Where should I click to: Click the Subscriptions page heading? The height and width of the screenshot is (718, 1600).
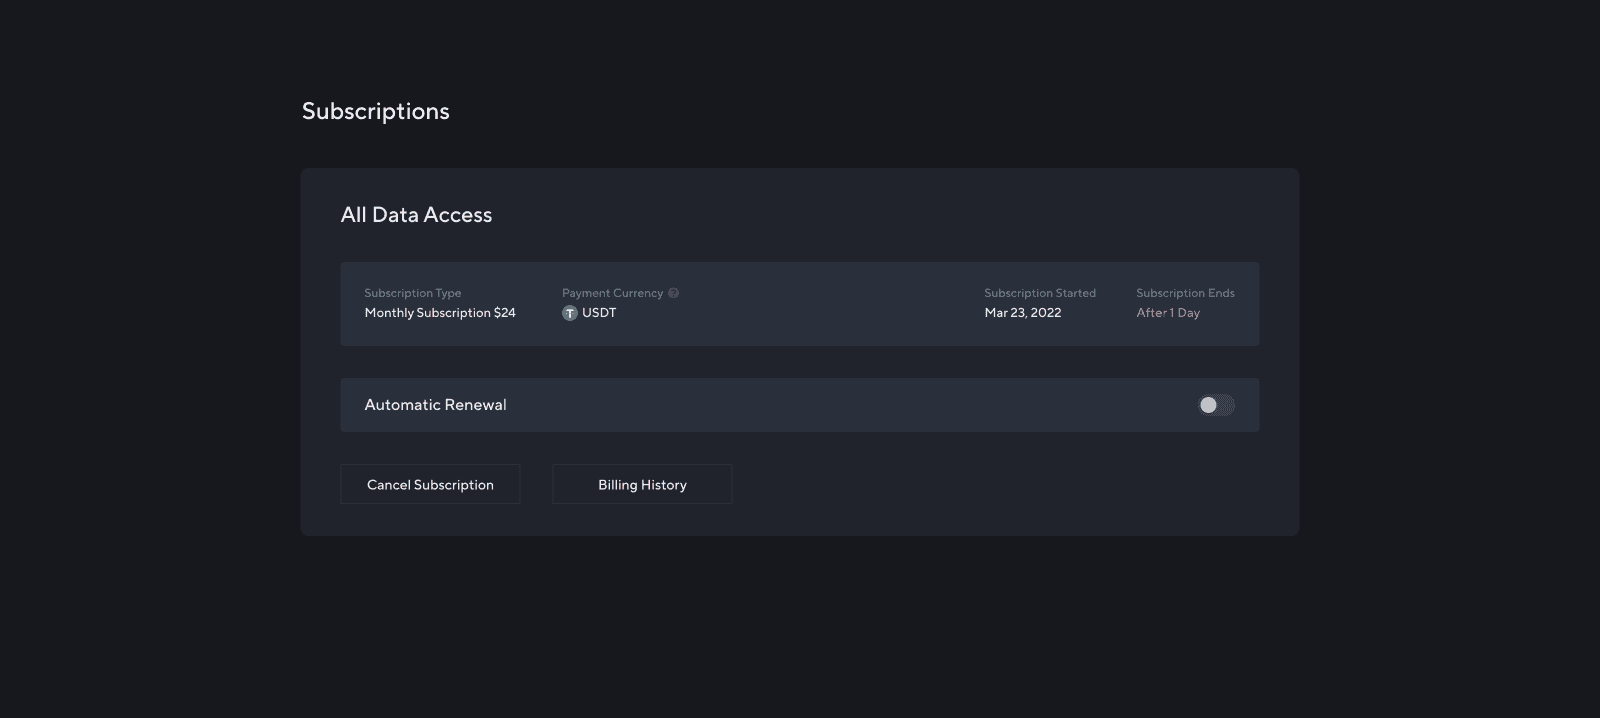tap(376, 111)
